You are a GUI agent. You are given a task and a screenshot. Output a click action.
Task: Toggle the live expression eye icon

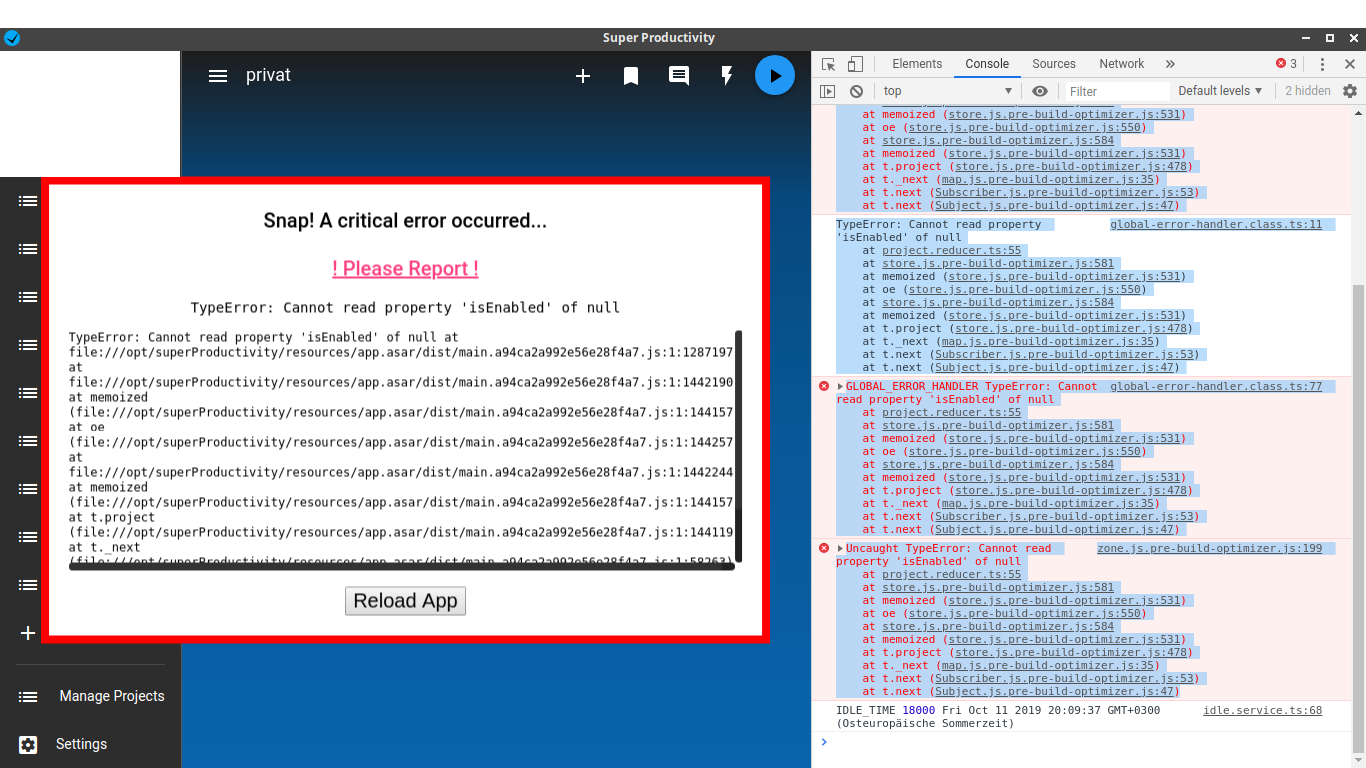(1040, 90)
